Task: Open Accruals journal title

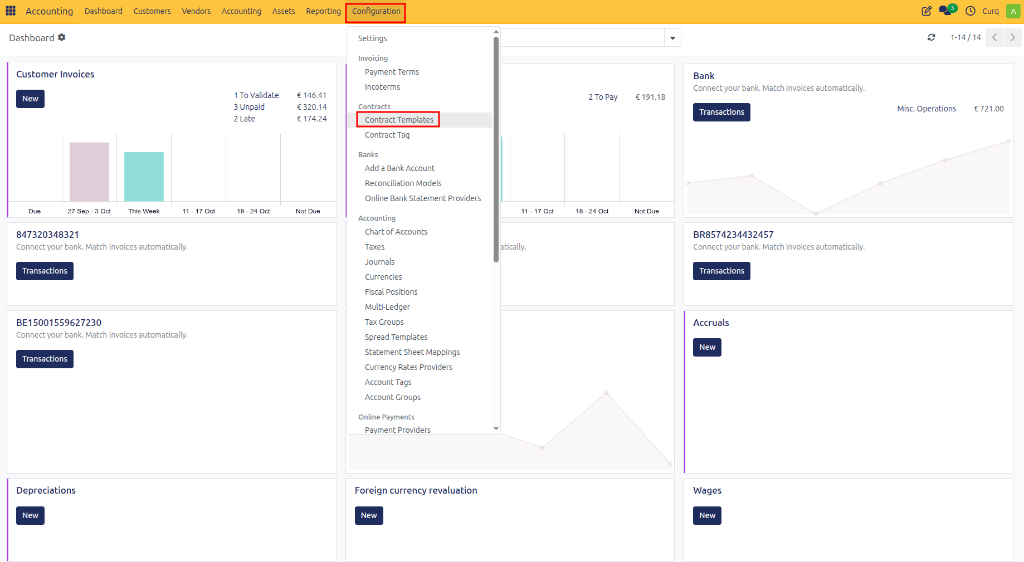Action: pos(711,323)
